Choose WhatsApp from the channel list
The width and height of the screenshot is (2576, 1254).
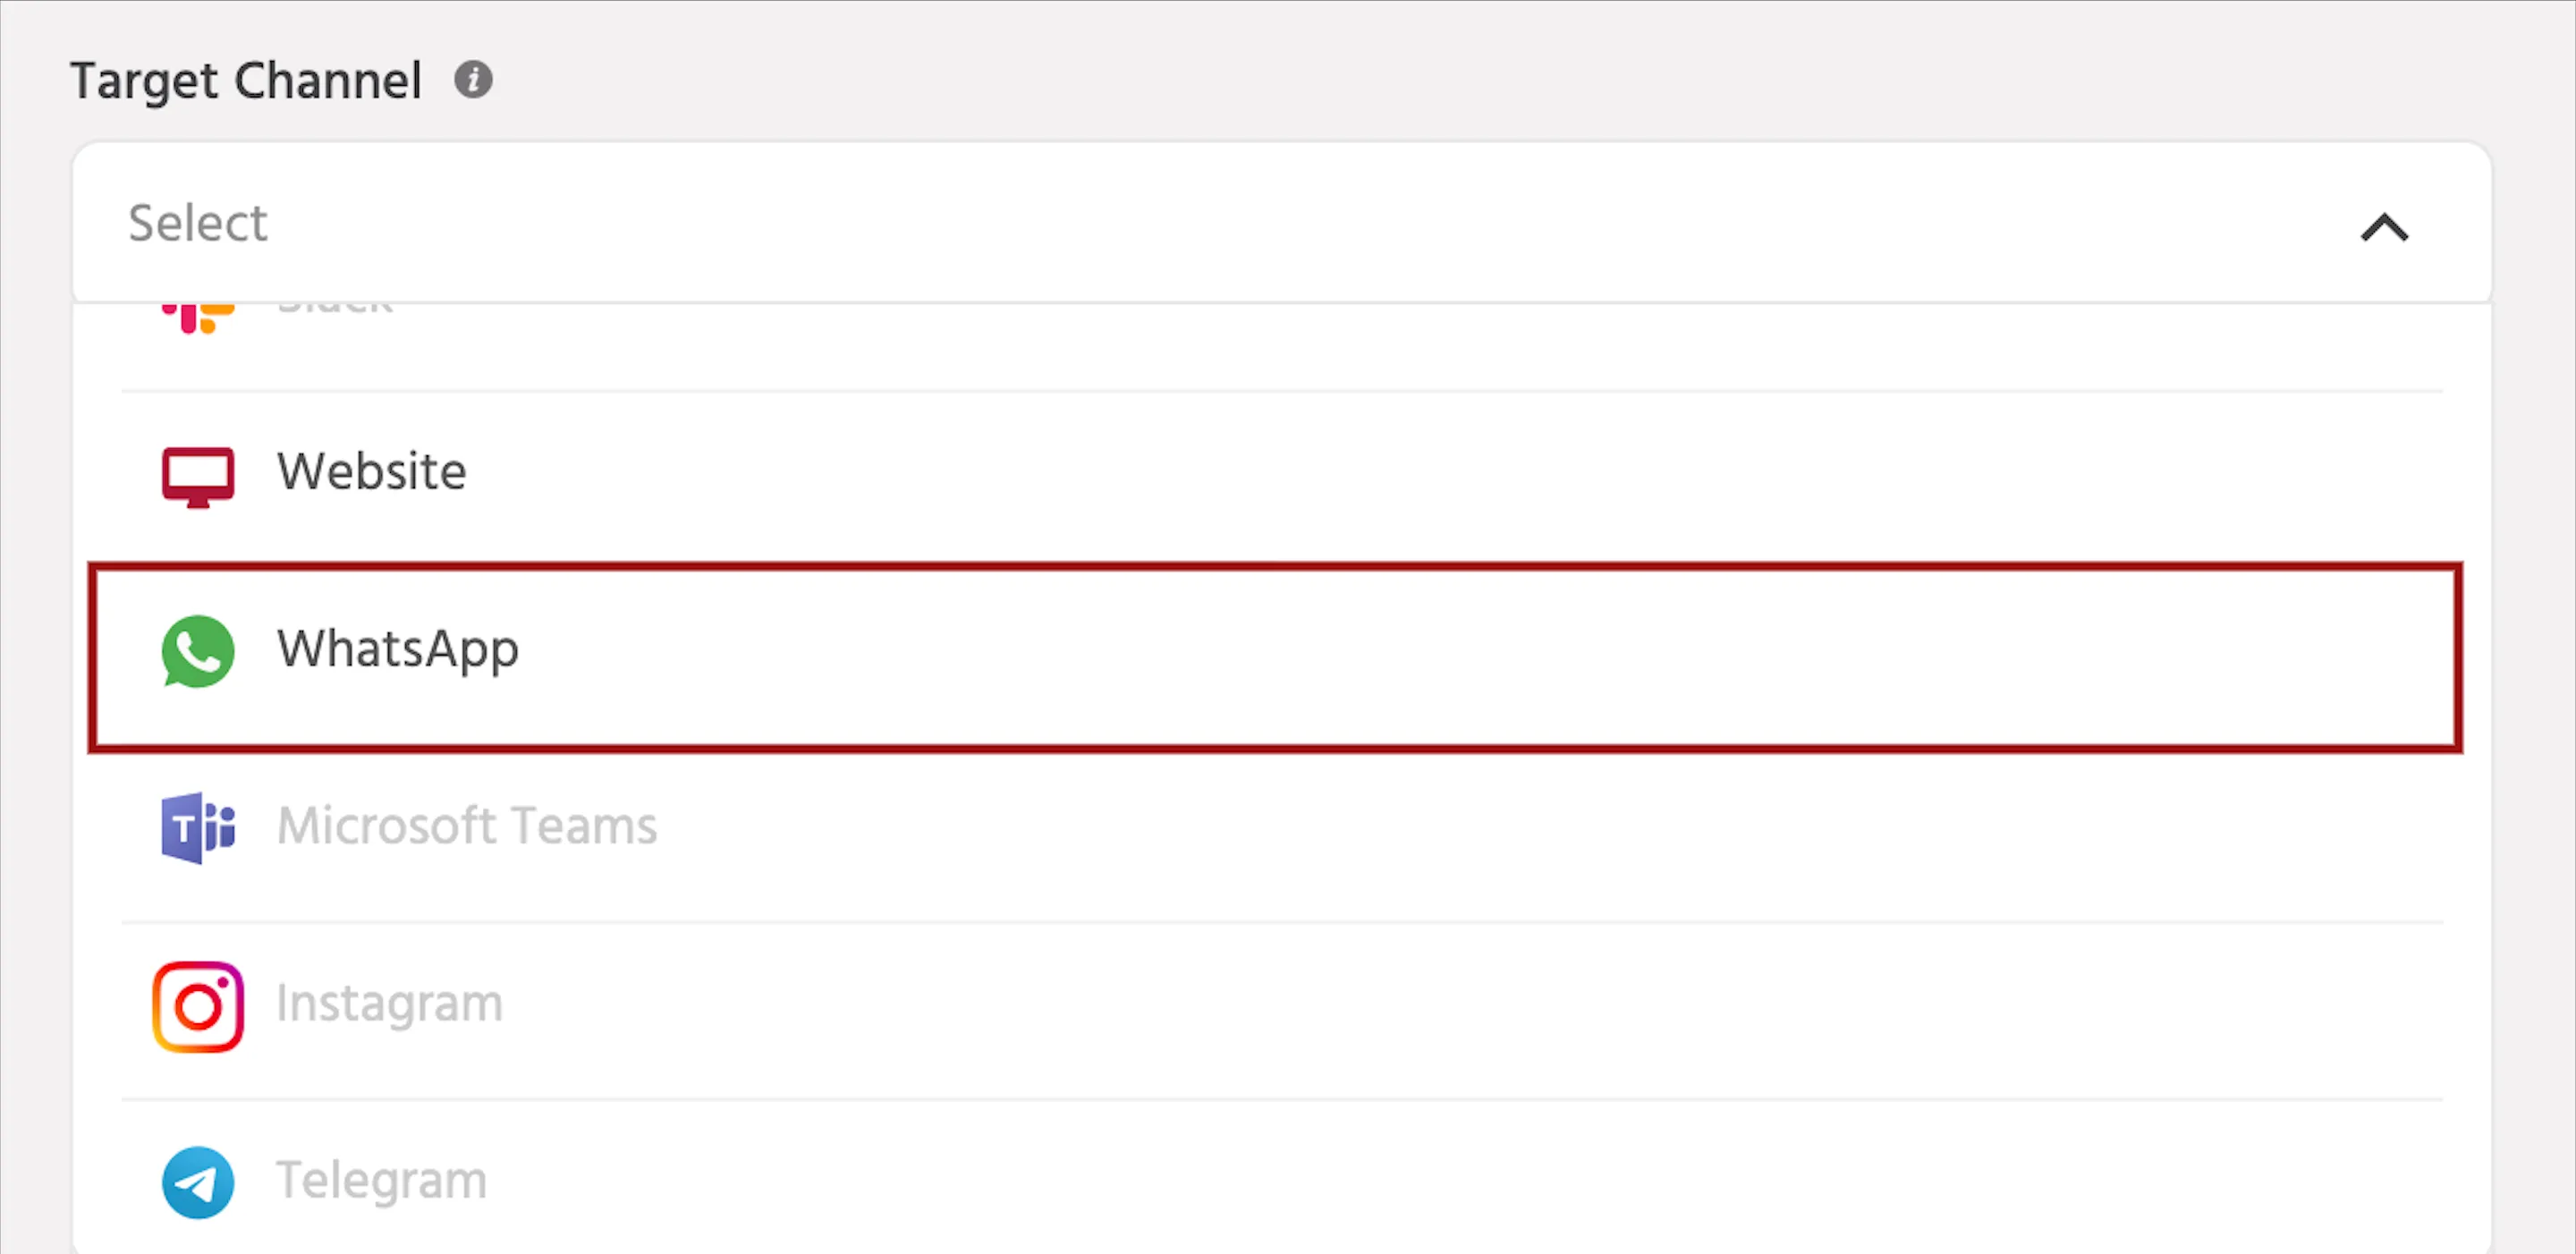click(1275, 657)
